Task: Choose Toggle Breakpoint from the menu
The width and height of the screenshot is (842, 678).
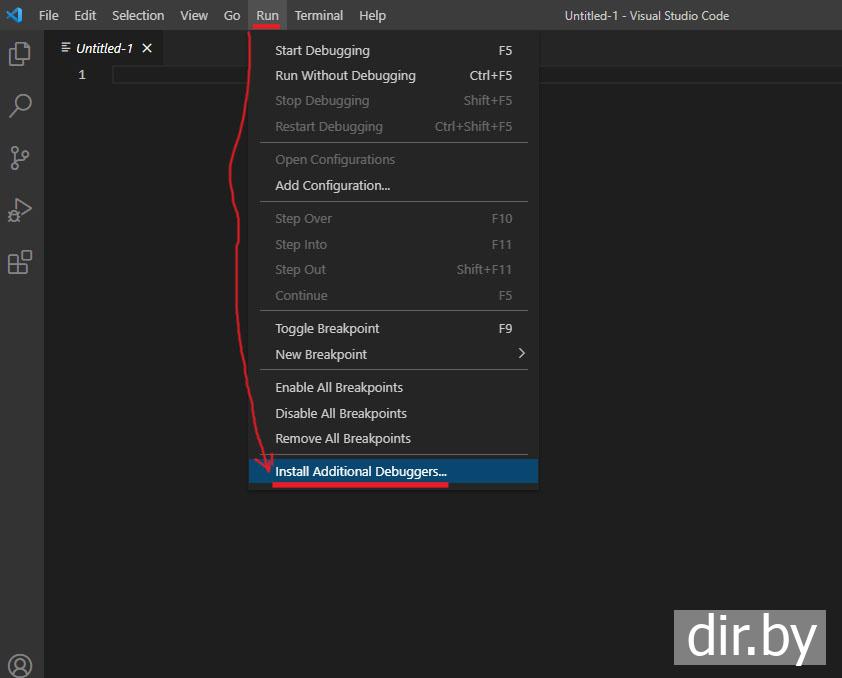Action: pyautogui.click(x=327, y=328)
